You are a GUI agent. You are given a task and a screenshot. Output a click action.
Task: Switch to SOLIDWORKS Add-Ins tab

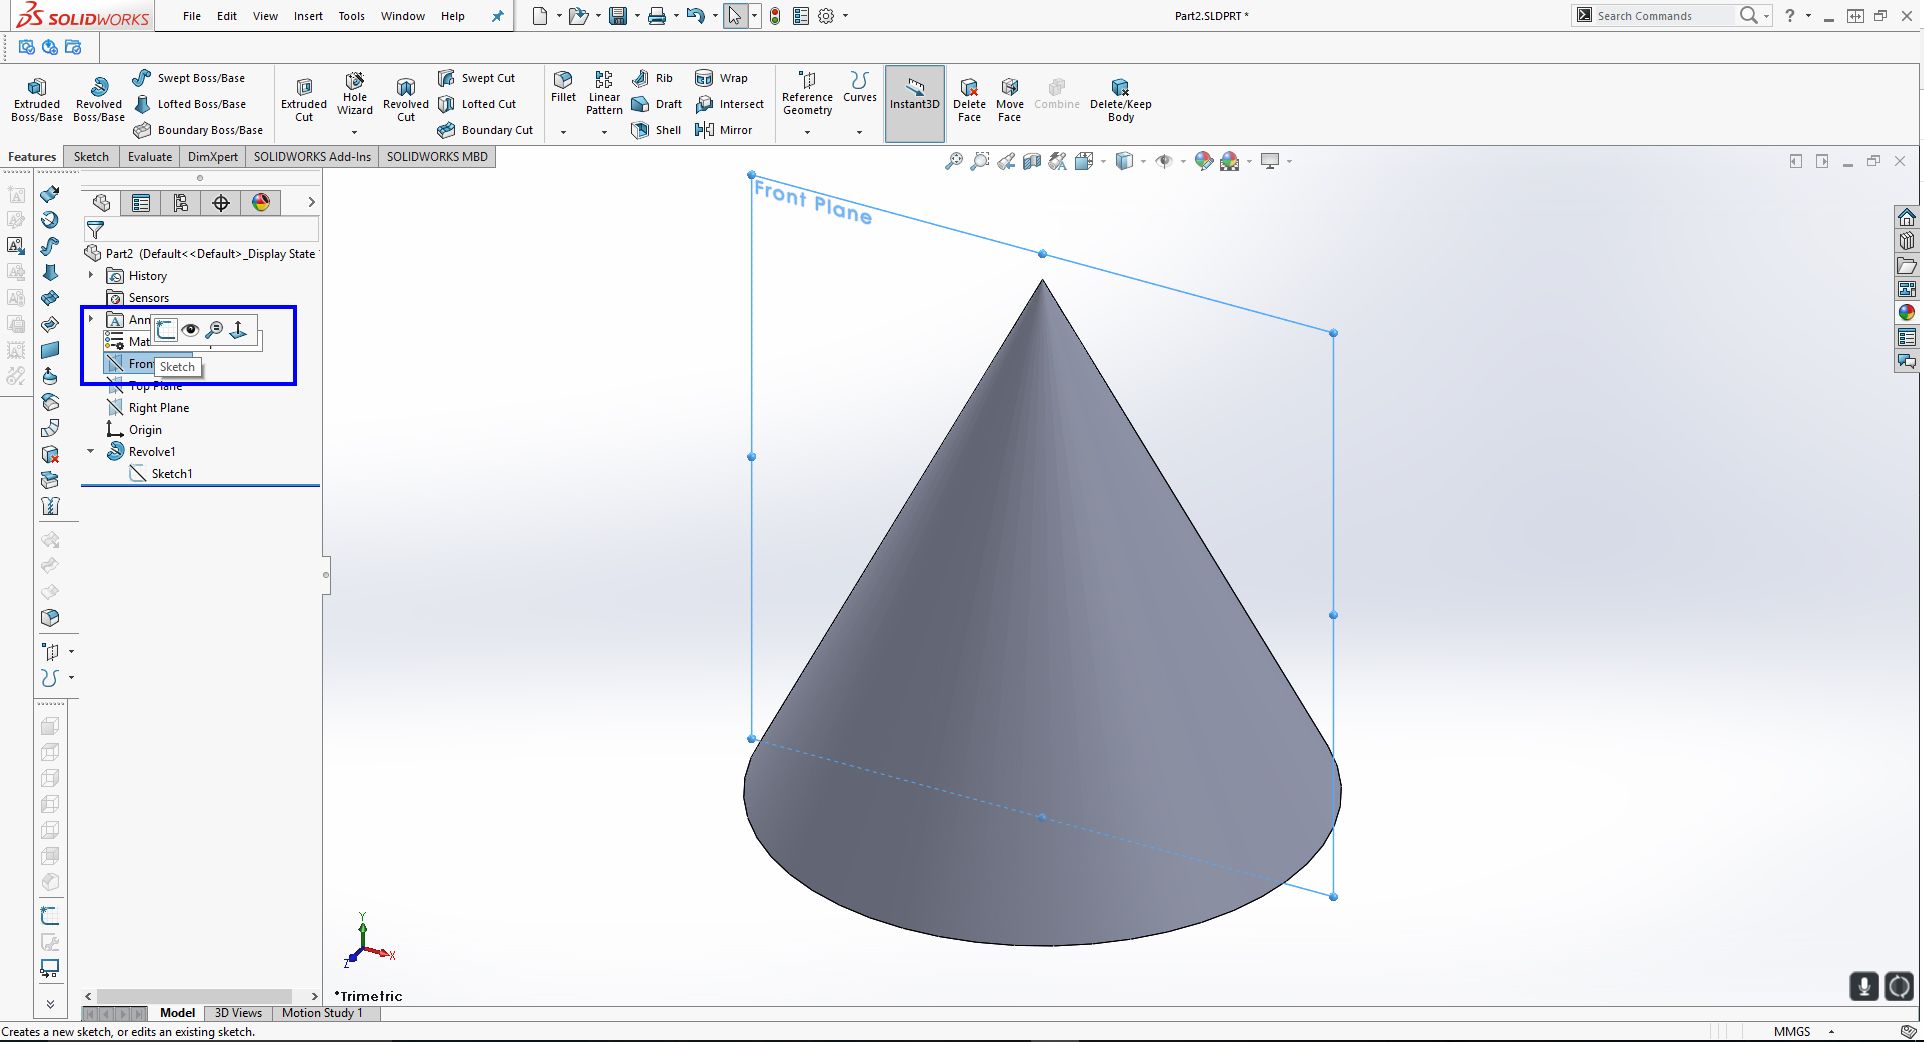tap(312, 156)
